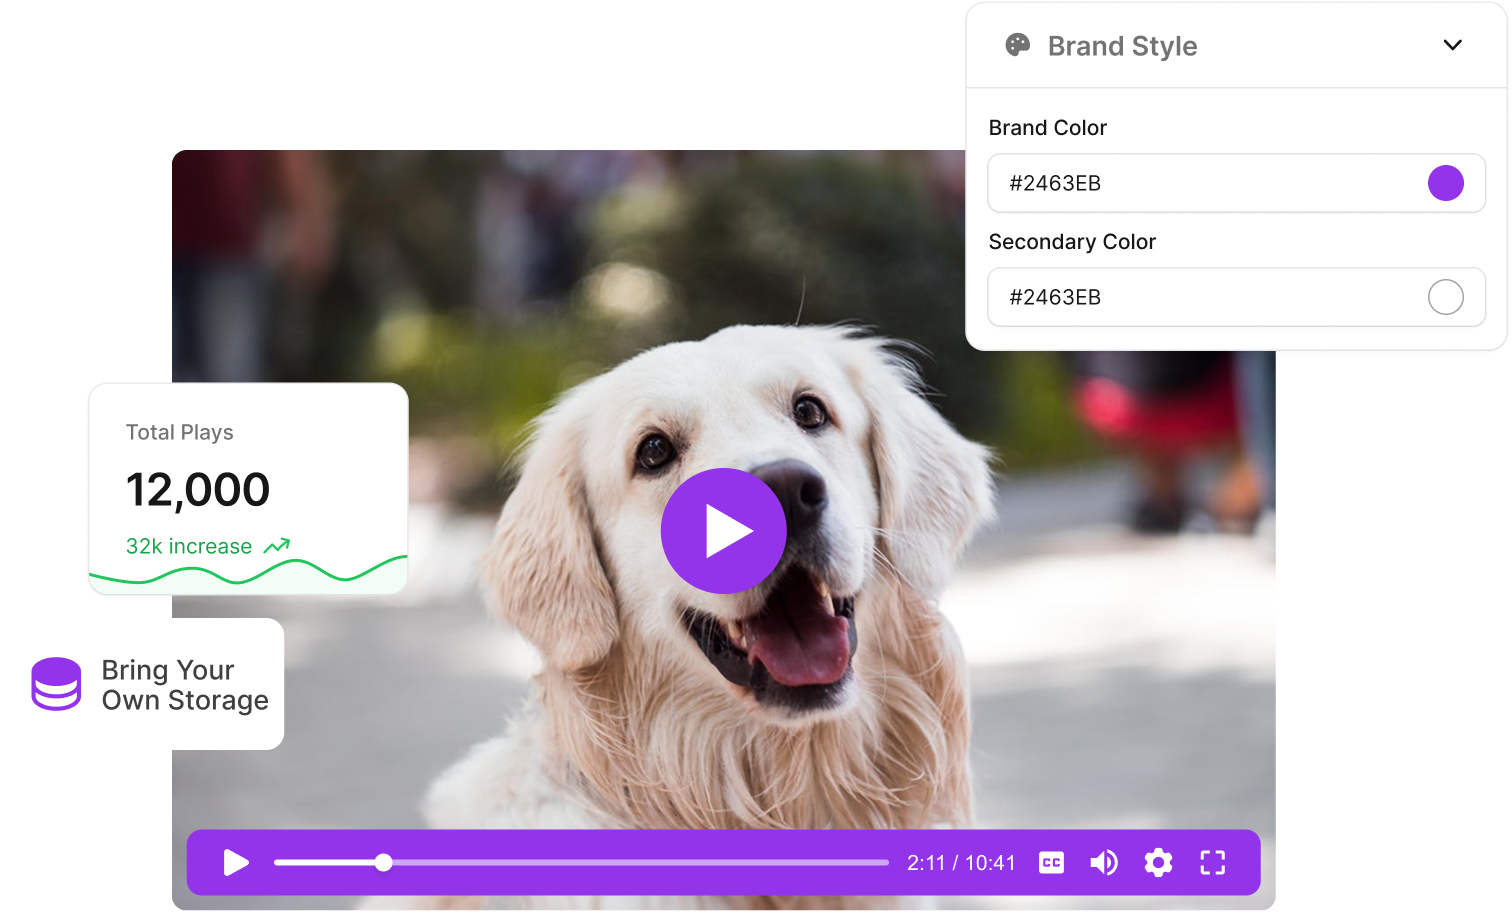
Task: Click the 2:11 / 10:41 time display
Action: pos(961,863)
